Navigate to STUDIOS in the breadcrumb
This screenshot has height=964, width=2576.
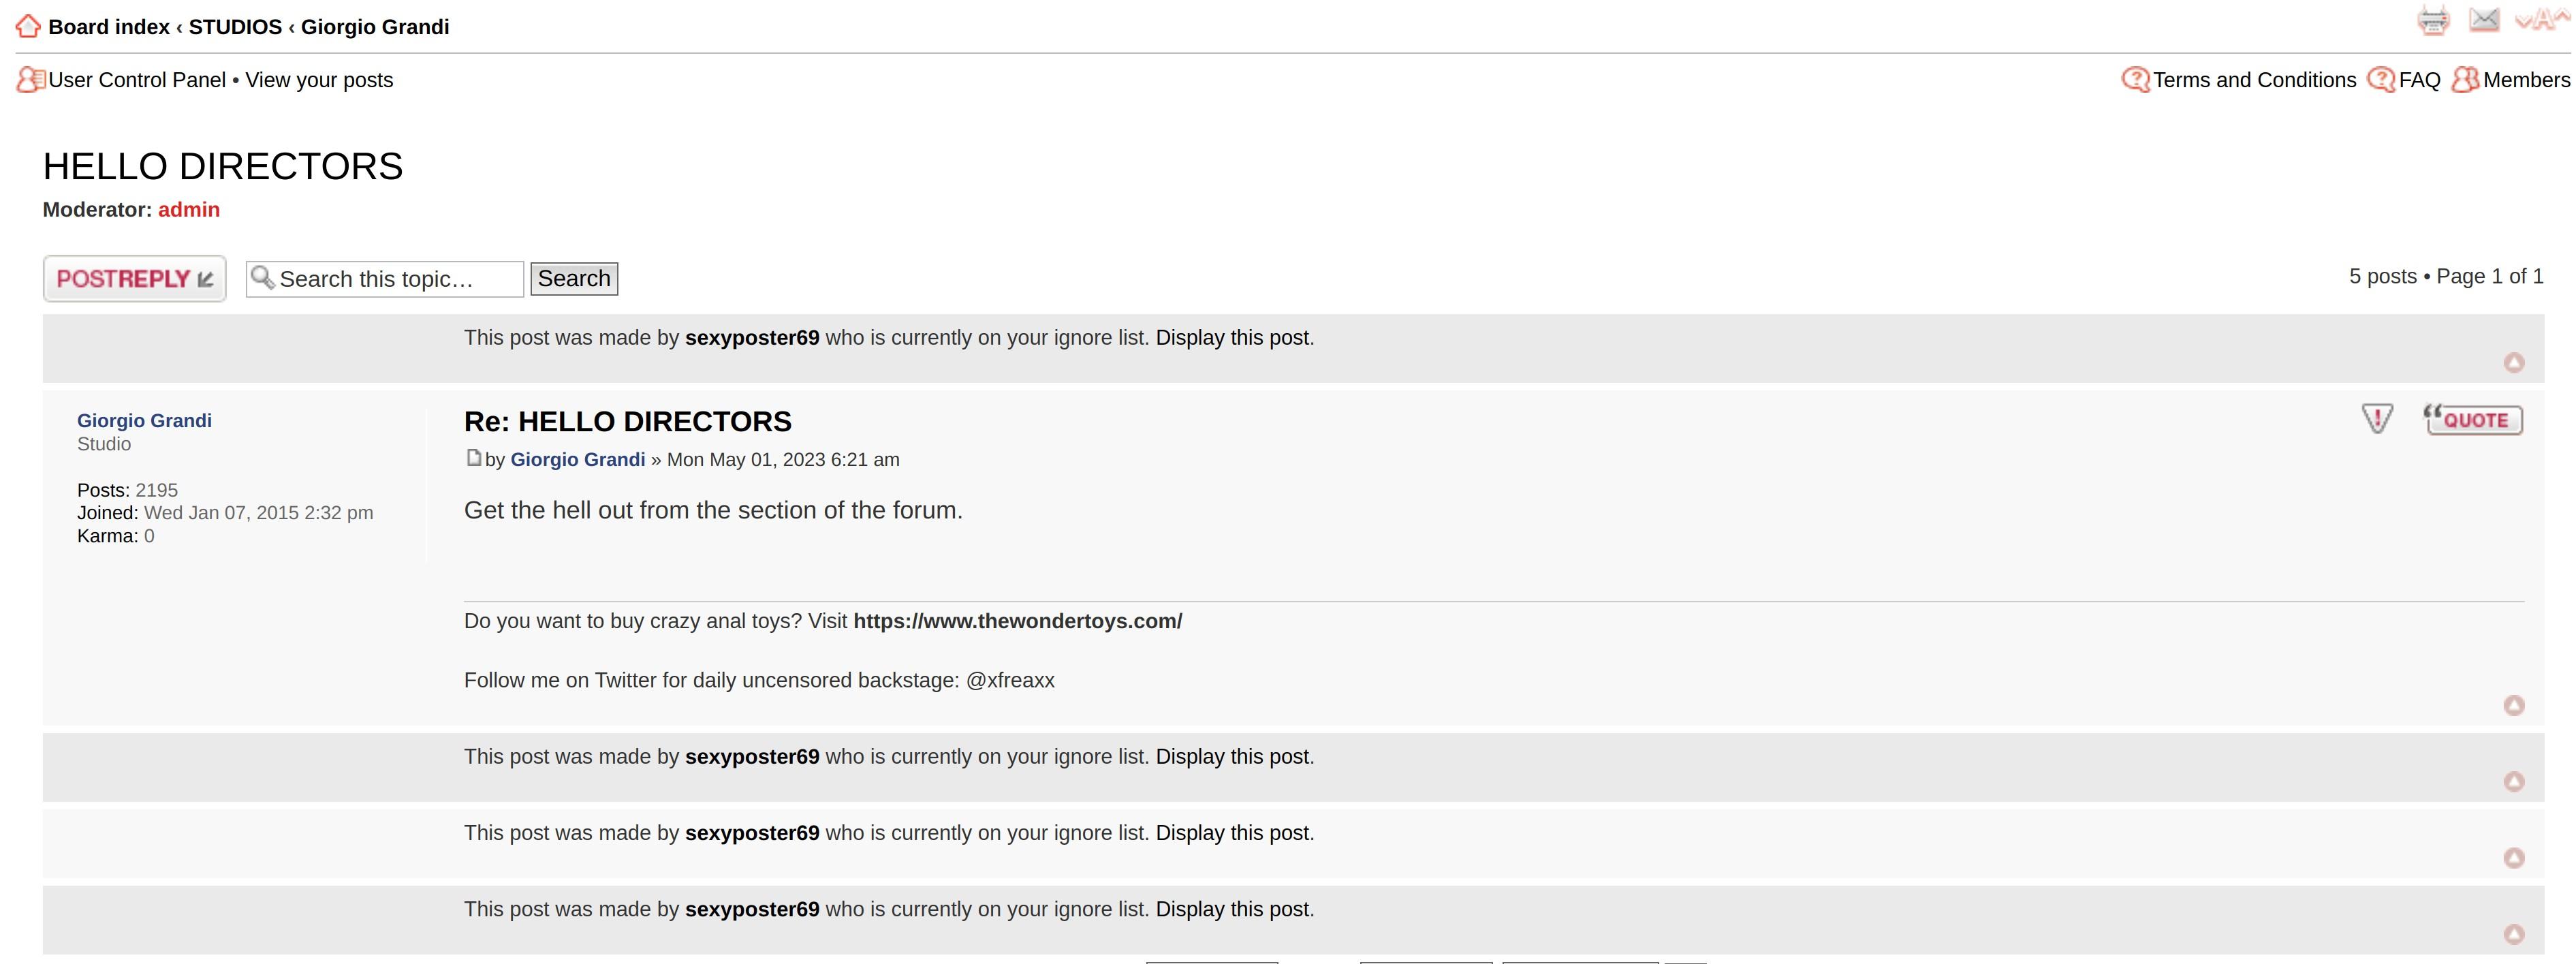[235, 27]
